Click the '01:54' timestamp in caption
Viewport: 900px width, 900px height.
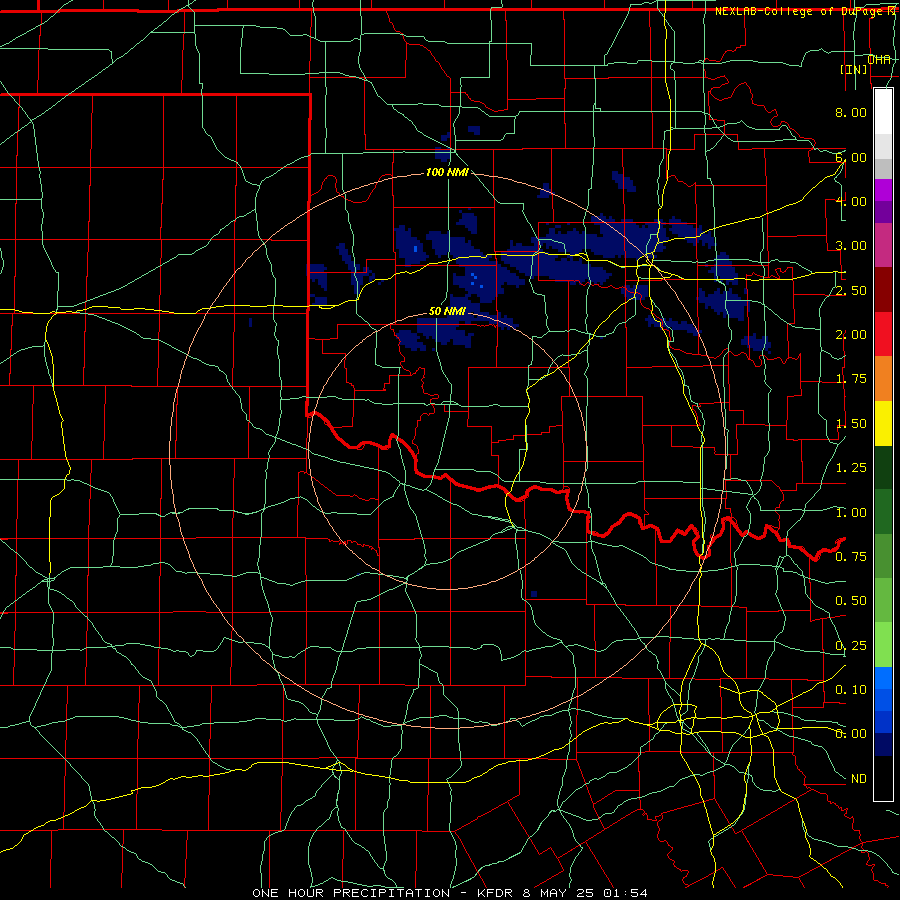(x=625, y=893)
